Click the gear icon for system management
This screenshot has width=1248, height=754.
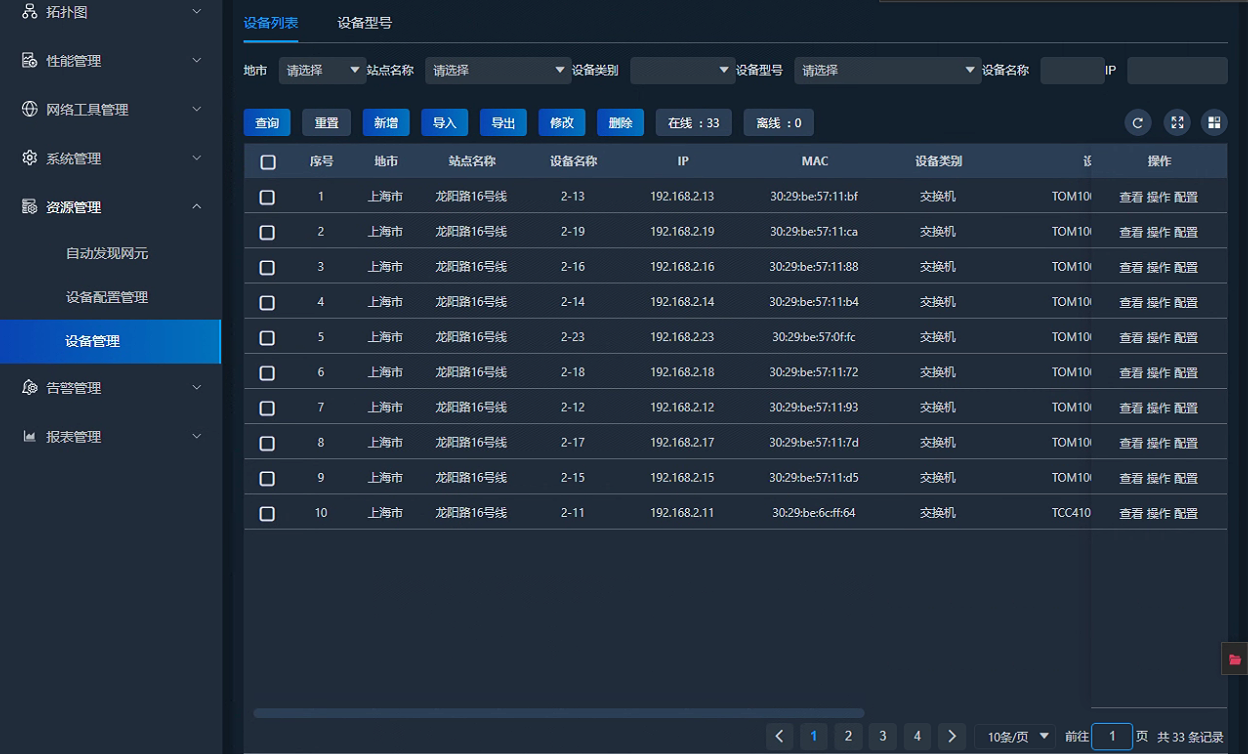pos(30,158)
